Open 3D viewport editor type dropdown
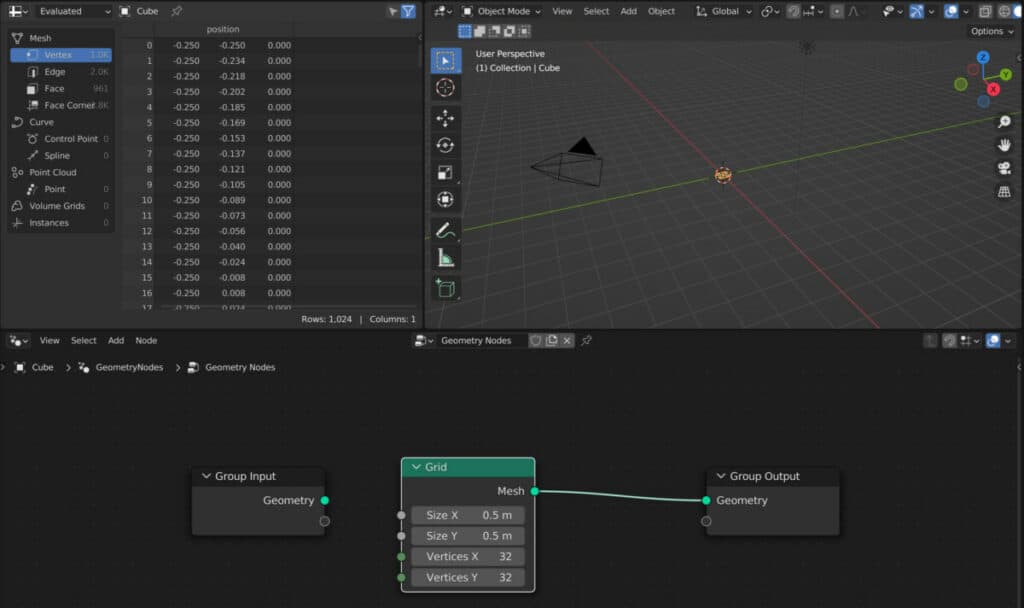The width and height of the screenshot is (1024, 608). pyautogui.click(x=443, y=11)
